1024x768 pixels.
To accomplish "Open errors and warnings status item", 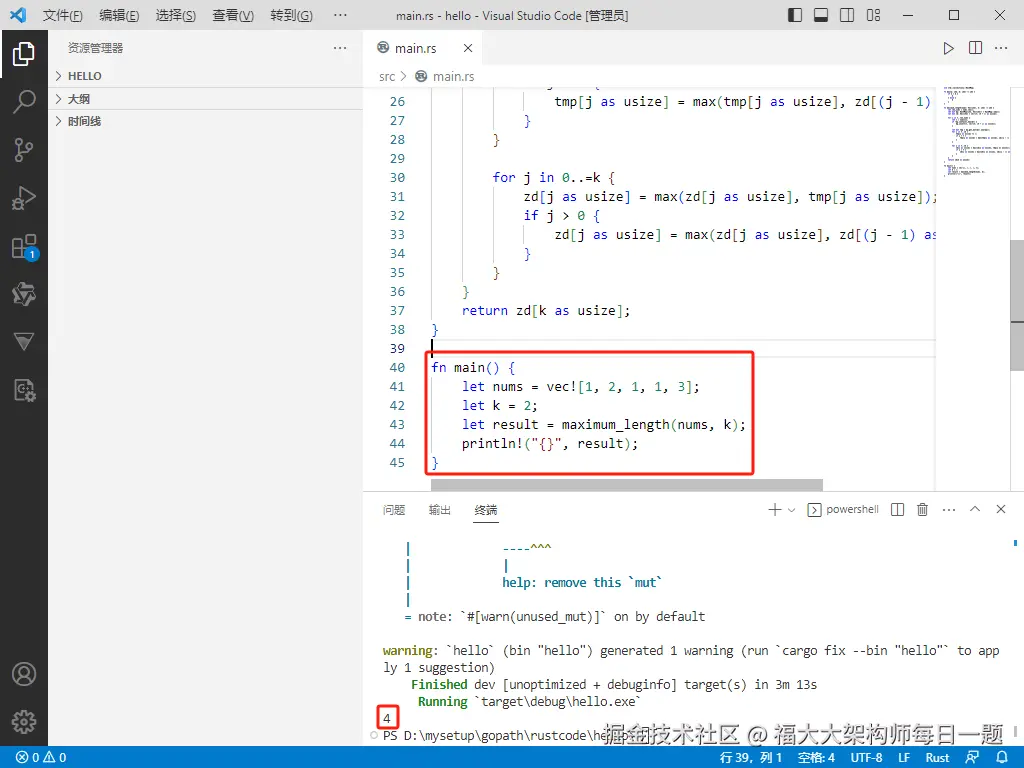I will click(40, 758).
